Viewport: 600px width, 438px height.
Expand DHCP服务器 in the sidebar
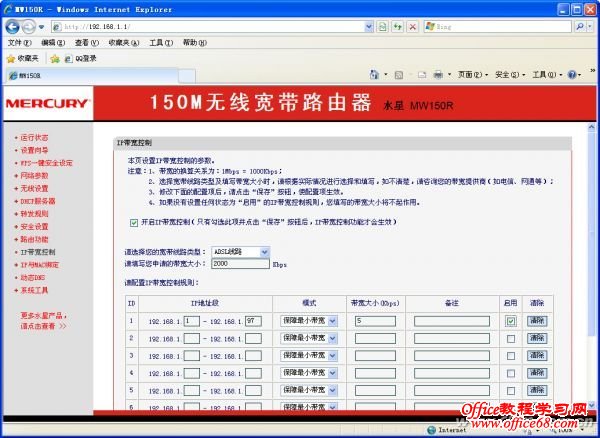click(38, 201)
